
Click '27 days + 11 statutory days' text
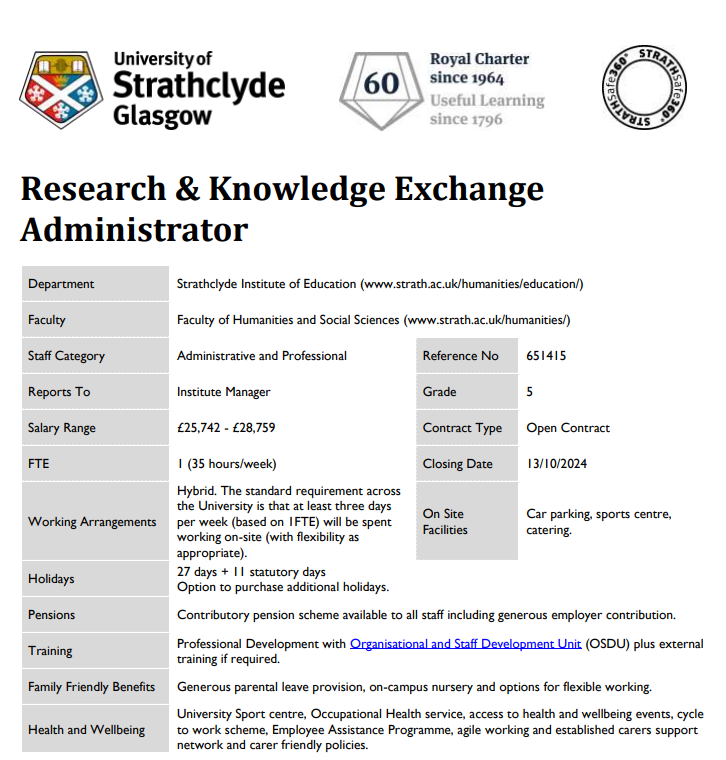[x=251, y=572]
